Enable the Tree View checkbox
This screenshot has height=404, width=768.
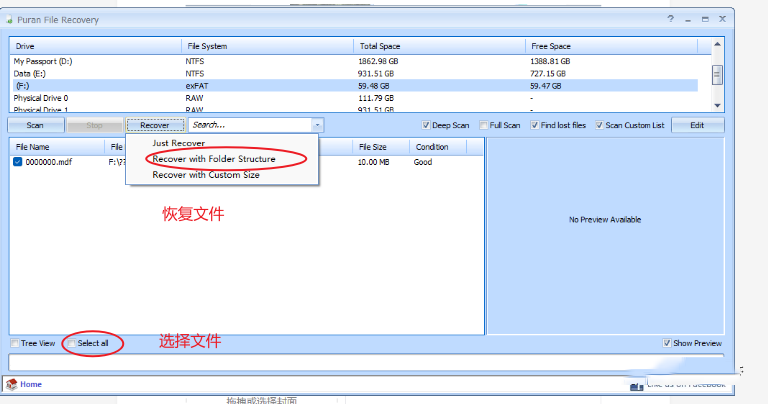pyautogui.click(x=15, y=343)
